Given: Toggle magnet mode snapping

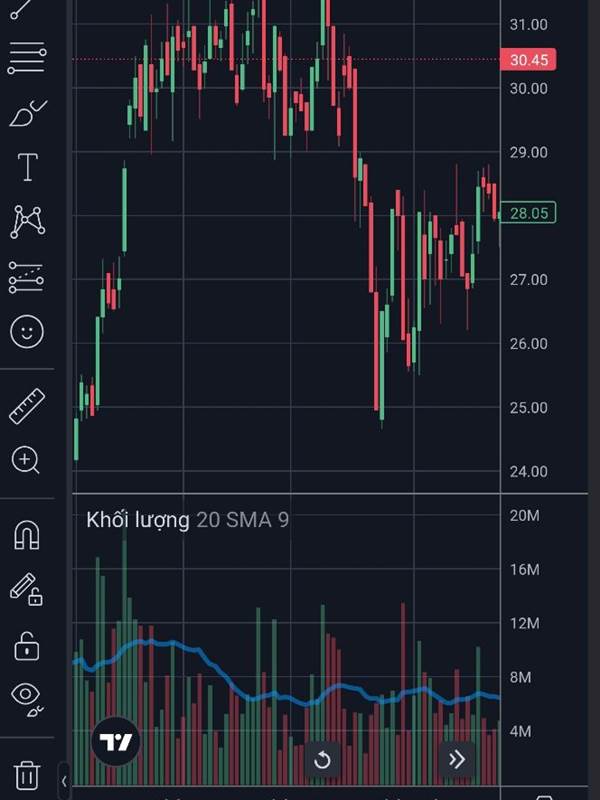Looking at the screenshot, I should tap(27, 536).
